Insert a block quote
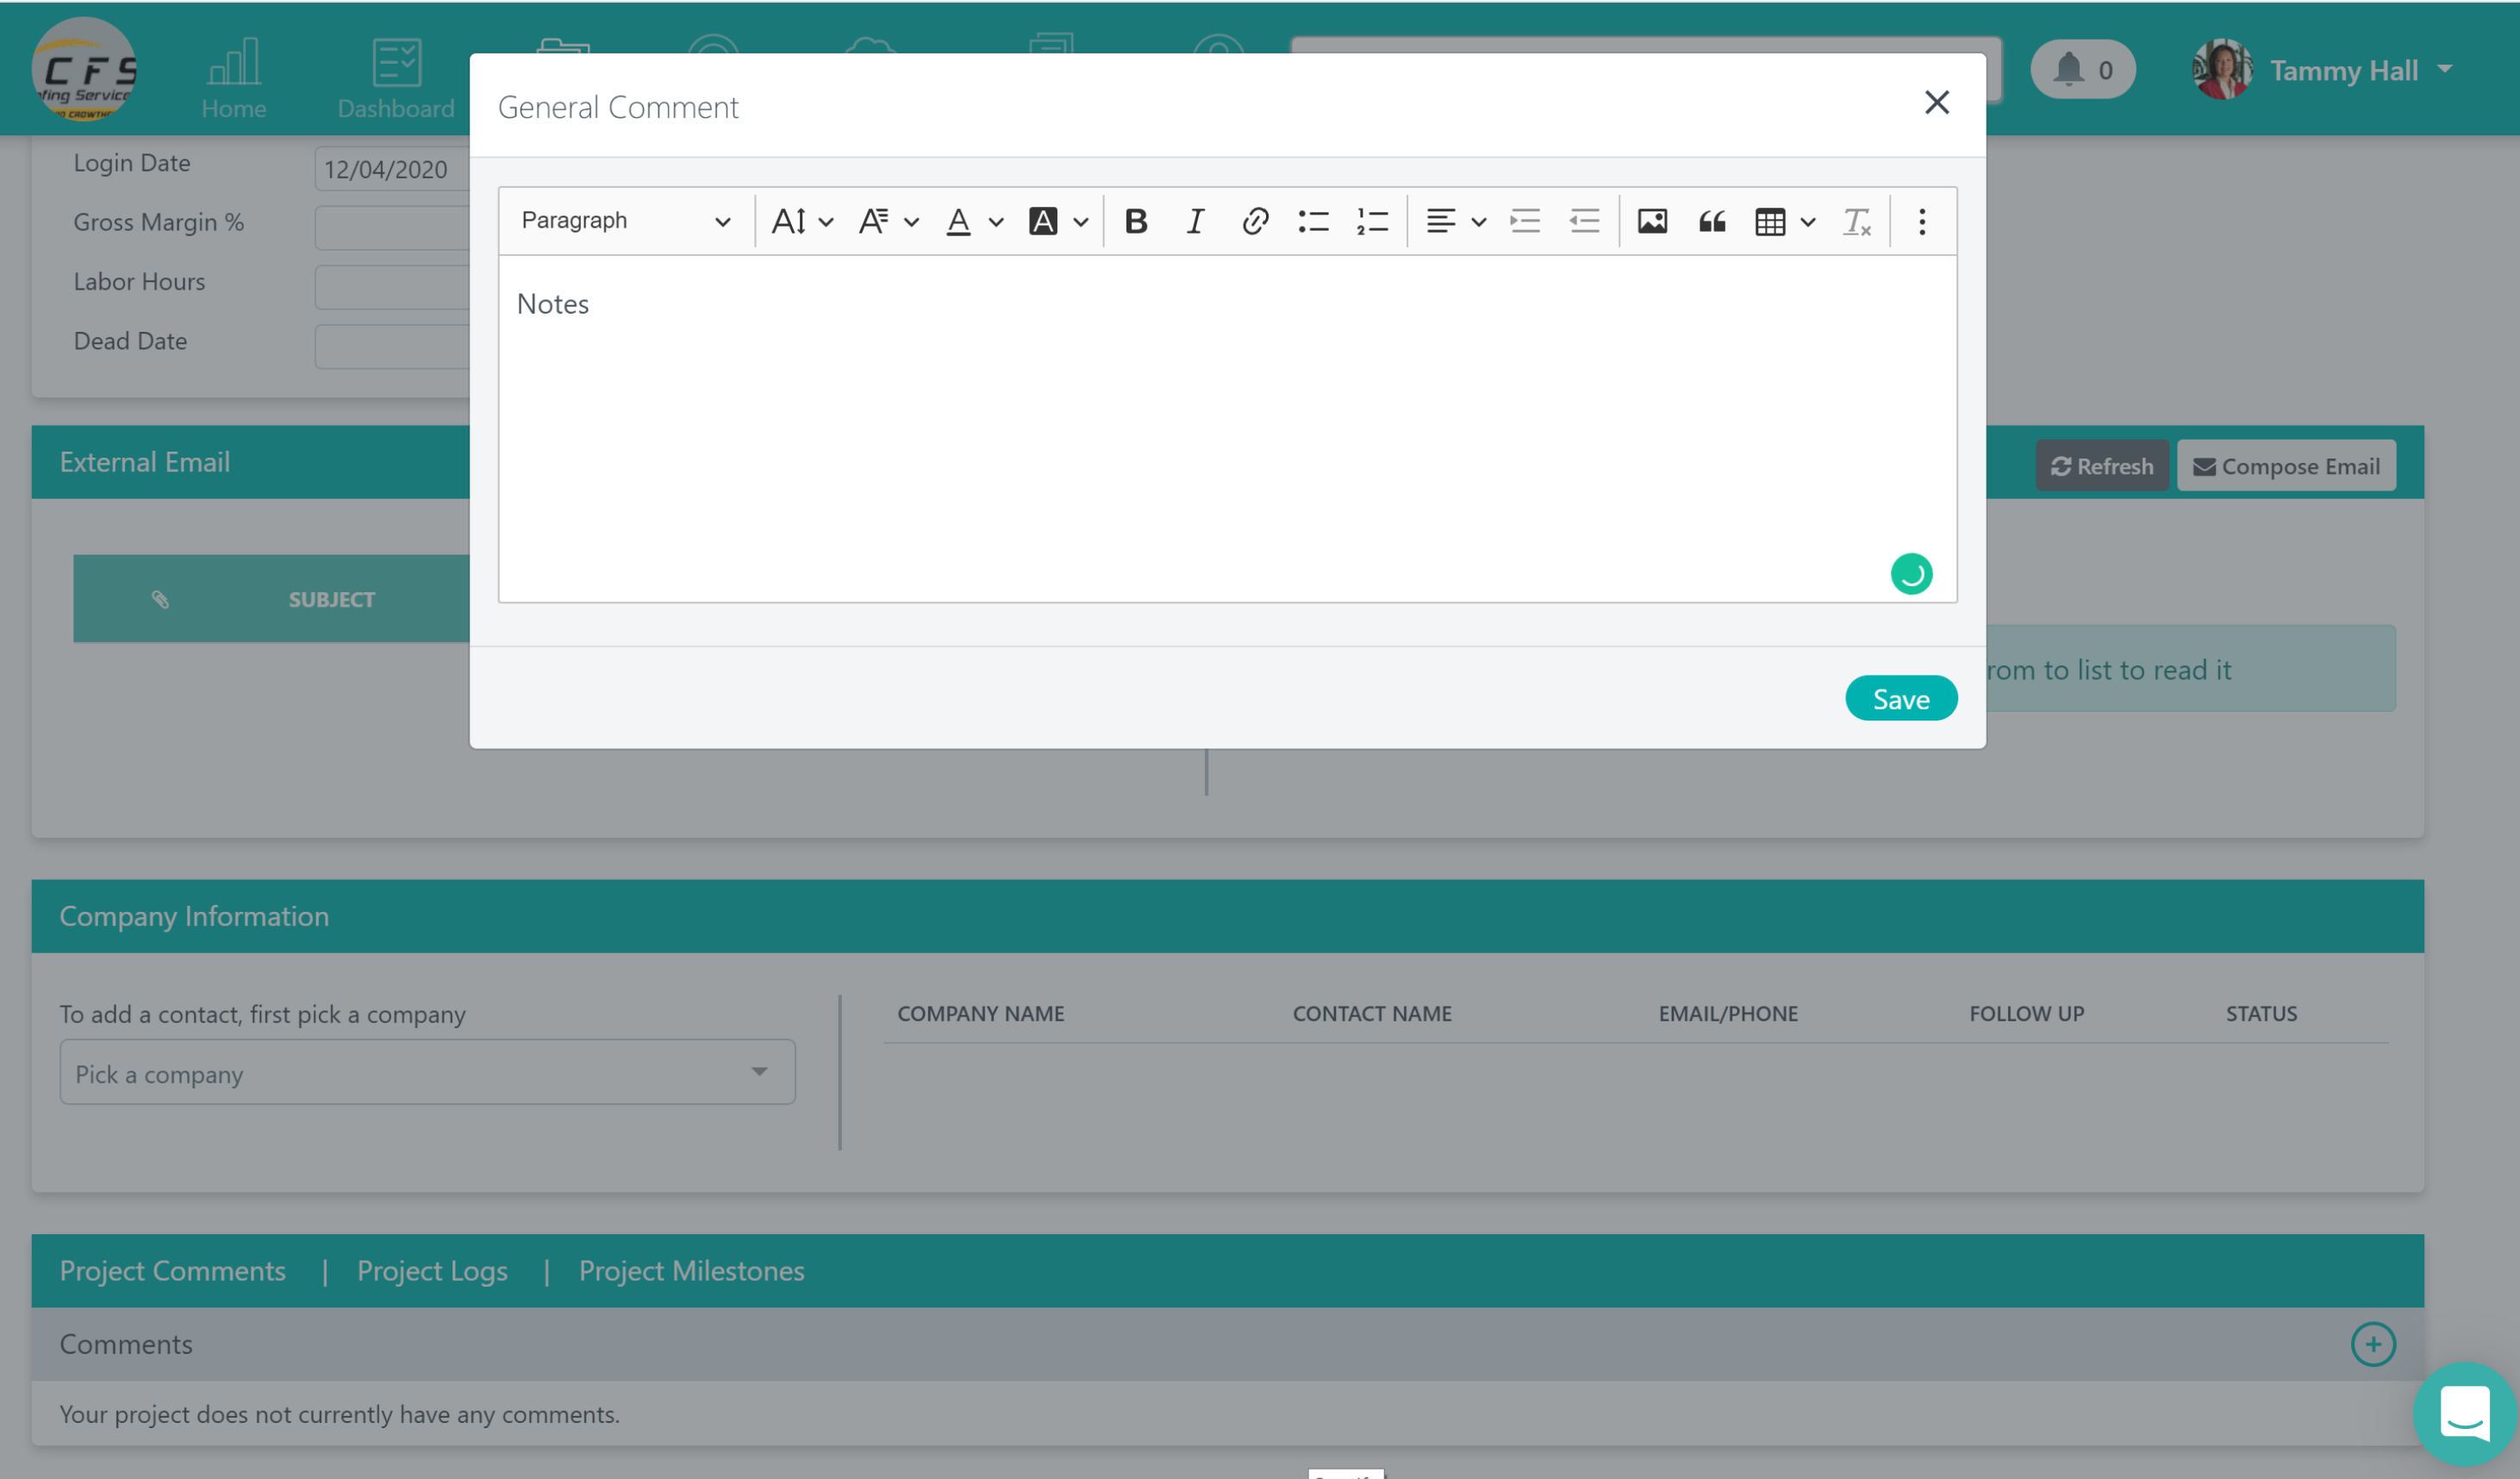 (x=1711, y=221)
